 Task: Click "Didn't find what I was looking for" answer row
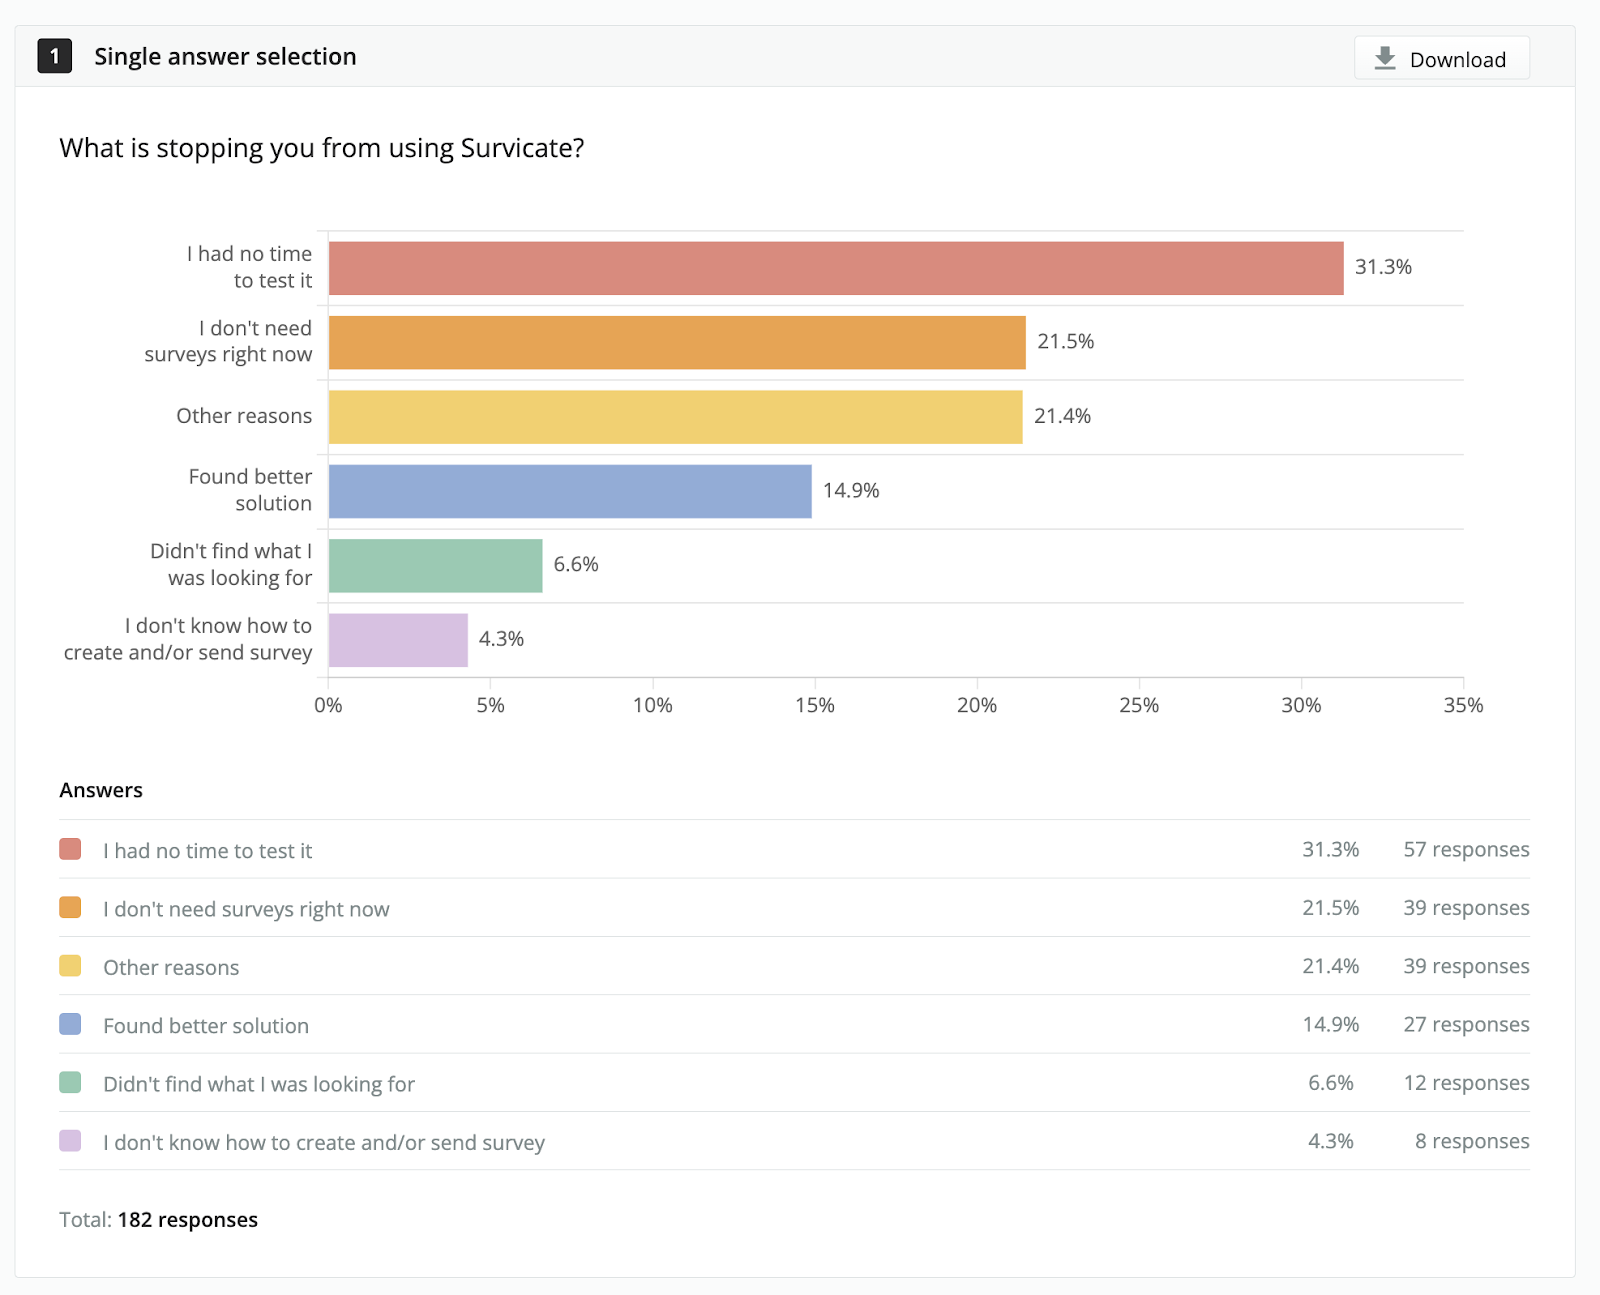pyautogui.click(x=794, y=1083)
